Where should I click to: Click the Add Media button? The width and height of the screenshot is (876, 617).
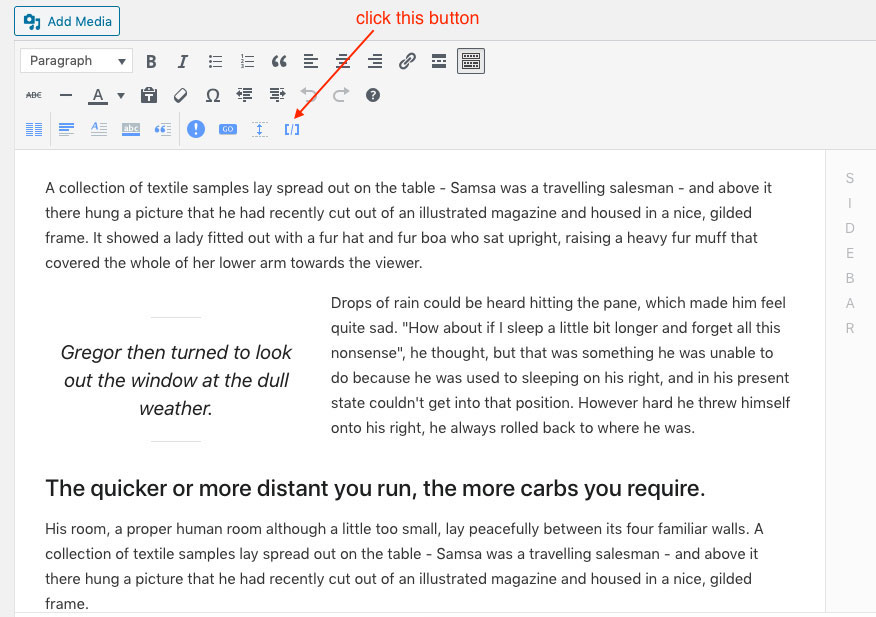pos(67,20)
